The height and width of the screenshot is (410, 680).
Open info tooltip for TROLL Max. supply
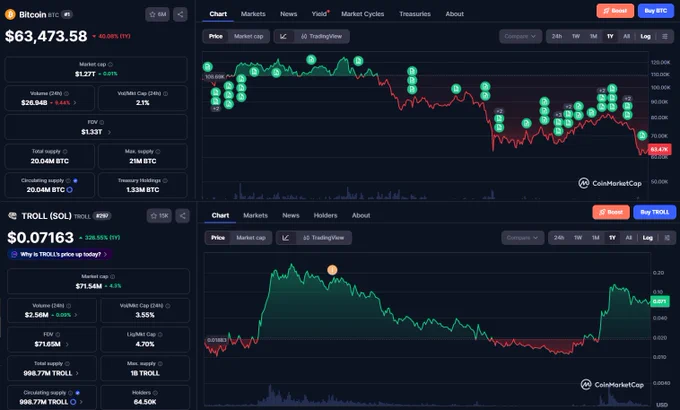(x=160, y=364)
